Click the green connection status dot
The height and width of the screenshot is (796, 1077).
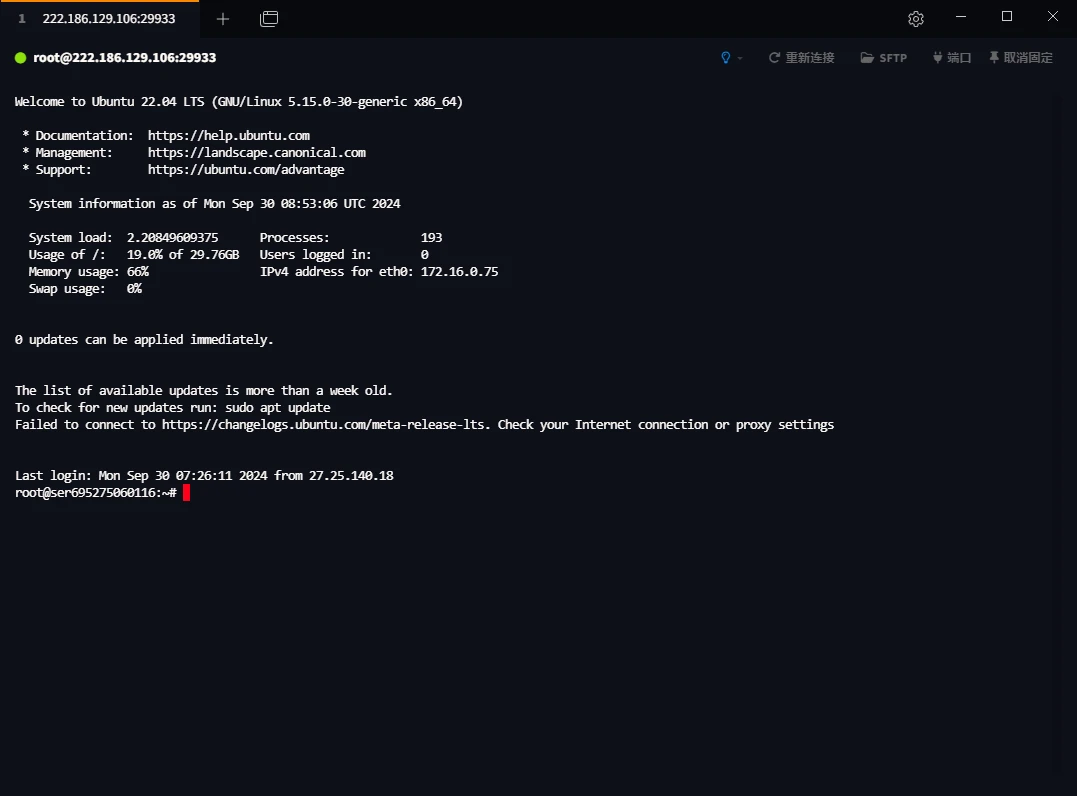coord(20,58)
